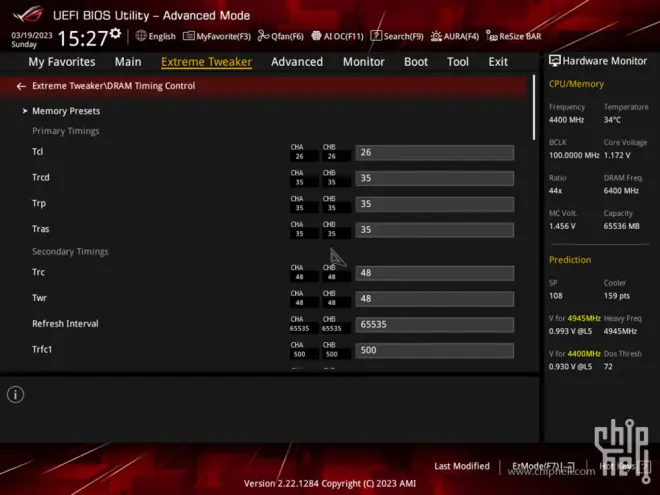This screenshot has height=495, width=660.
Task: Click the Dos Thresh 72 value
Action: tap(608, 367)
